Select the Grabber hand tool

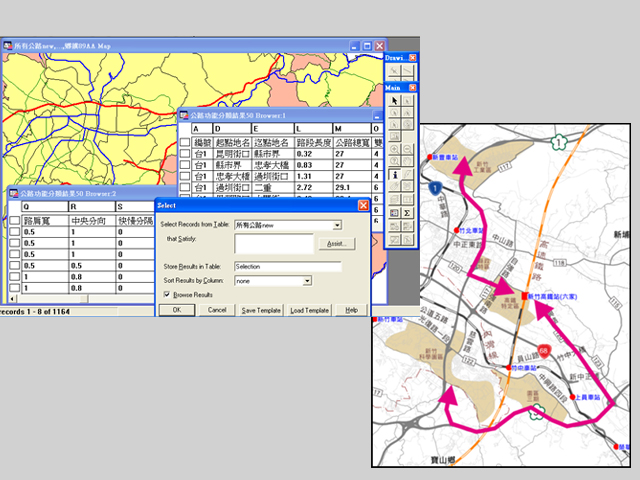click(408, 161)
